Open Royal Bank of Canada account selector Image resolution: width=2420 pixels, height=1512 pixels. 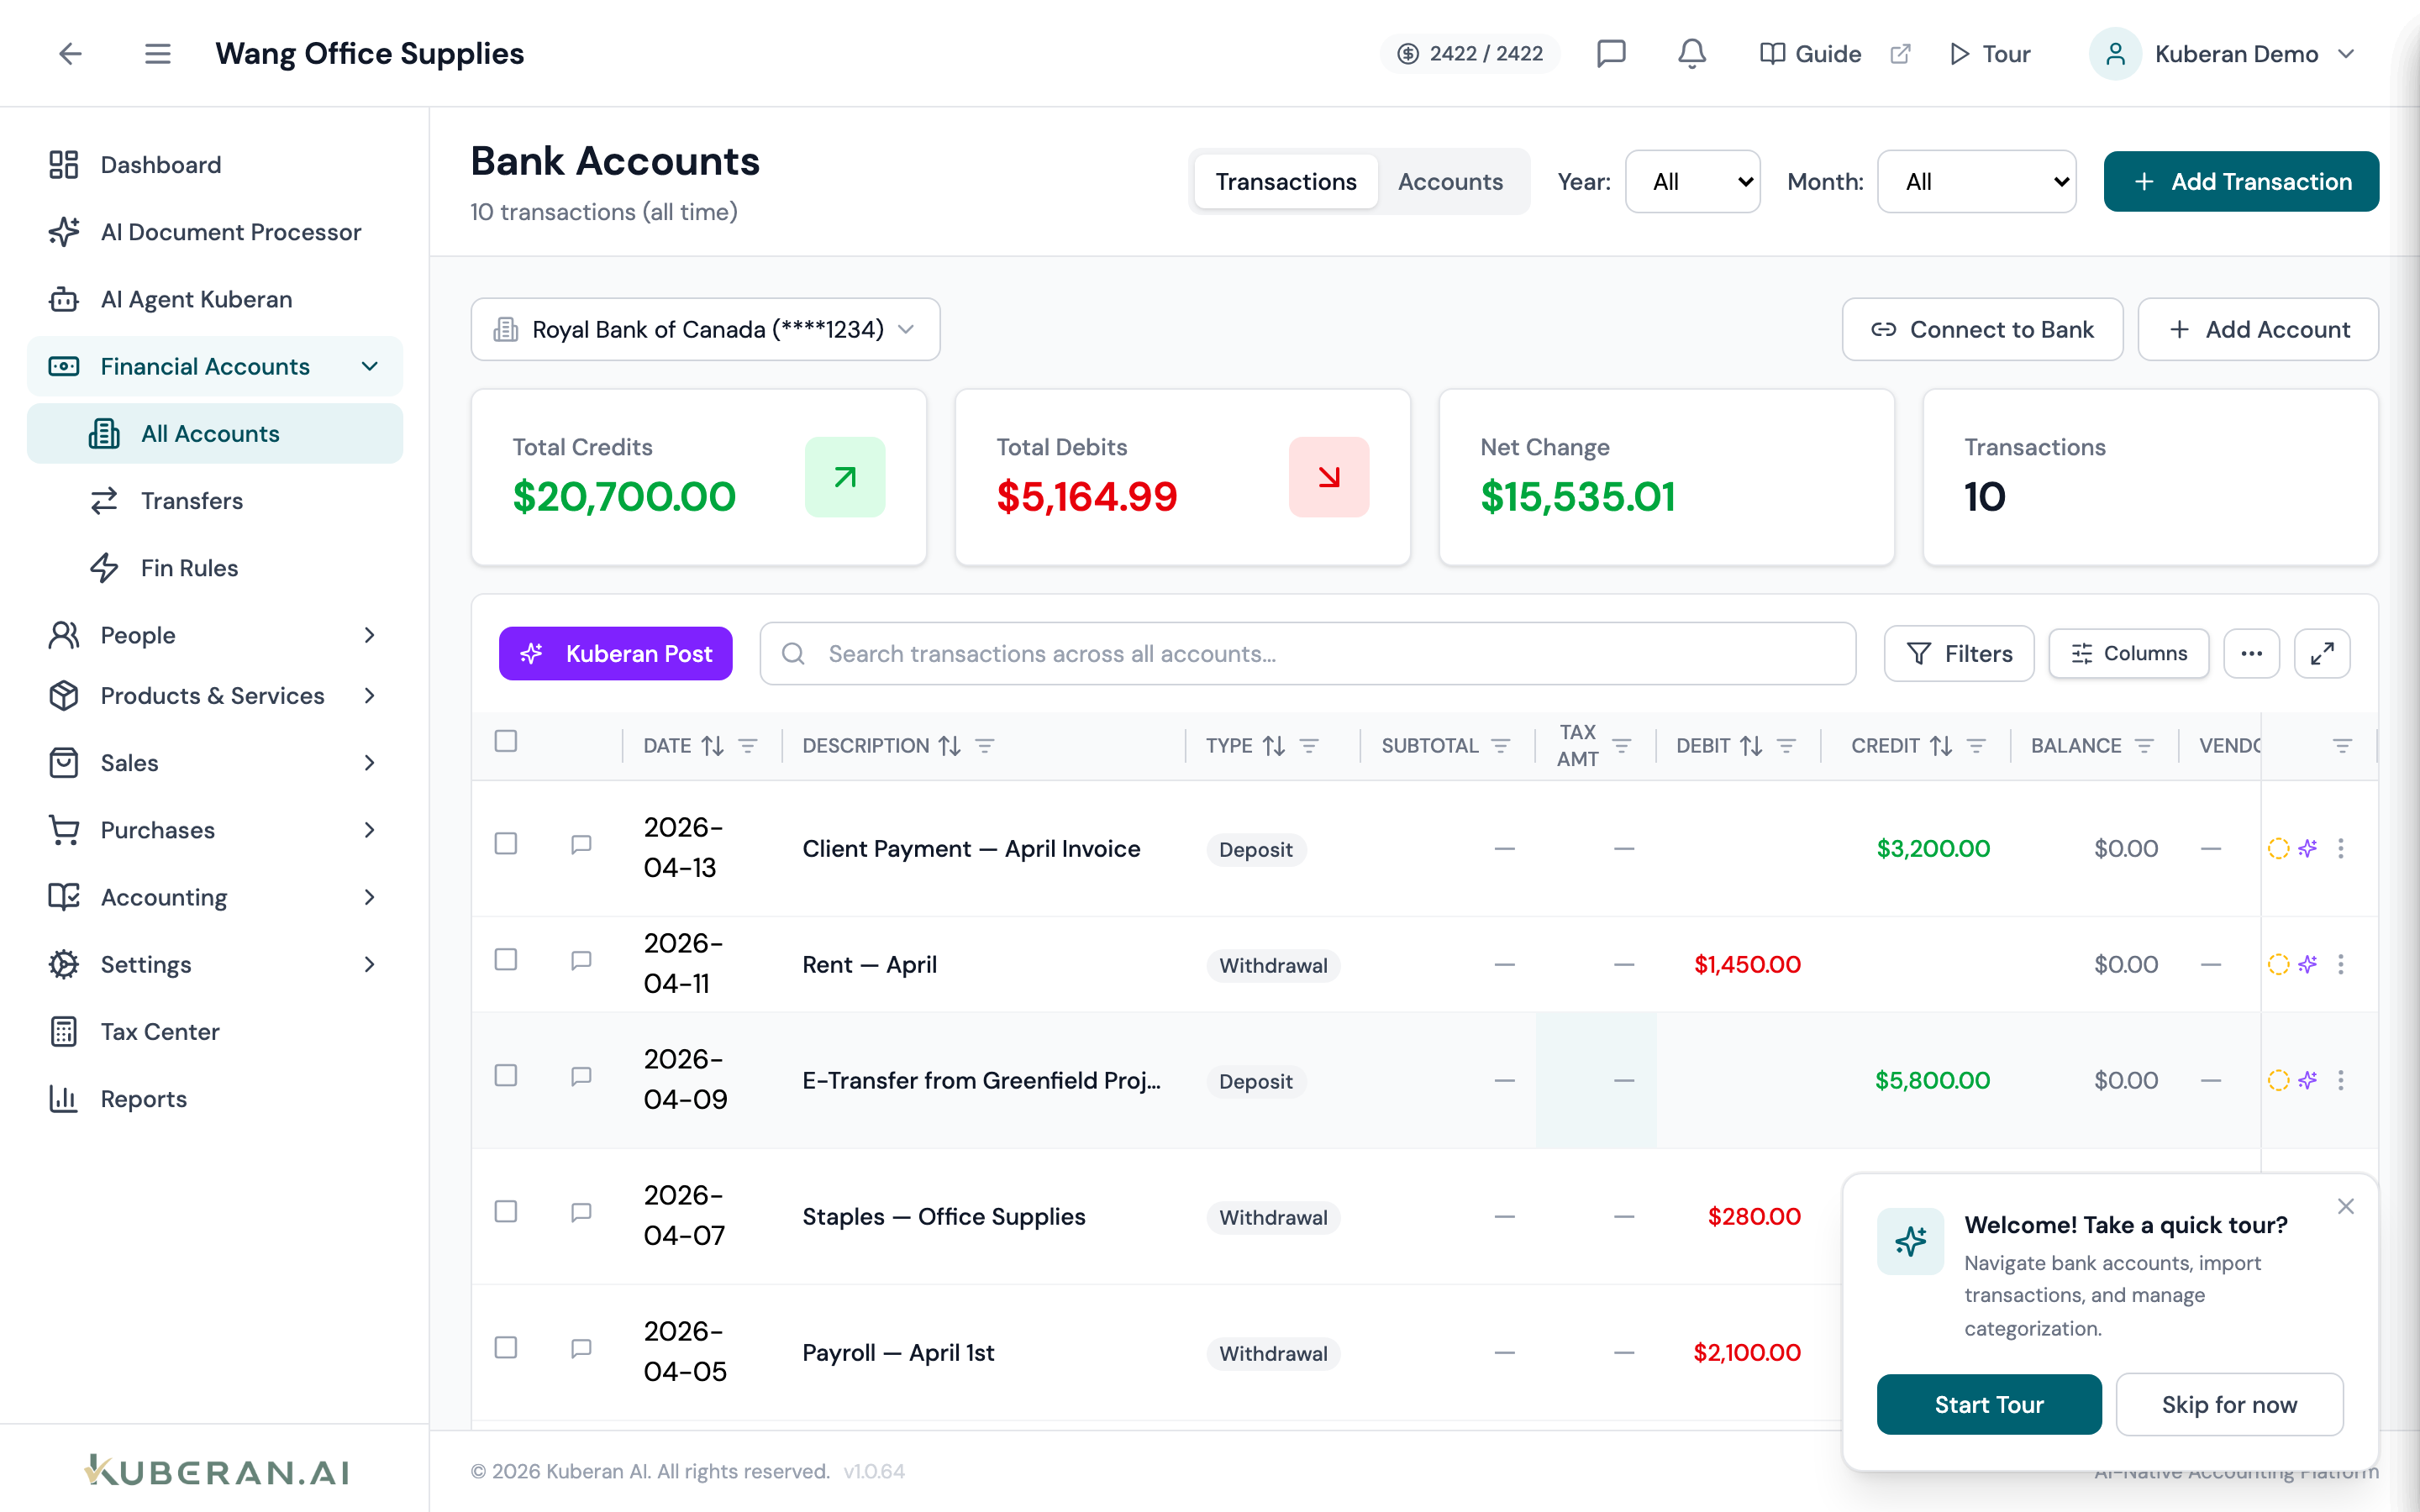point(705,329)
